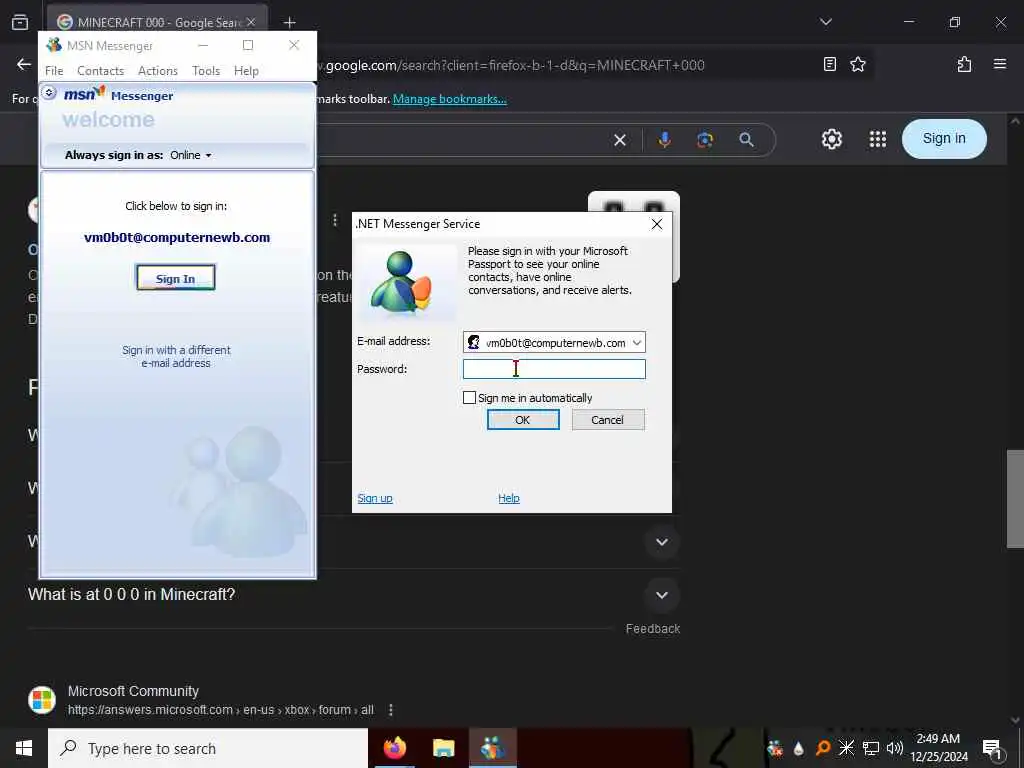This screenshot has height=768, width=1024.
Task: Click OK in .NET Messenger Service dialog
Action: [522, 420]
